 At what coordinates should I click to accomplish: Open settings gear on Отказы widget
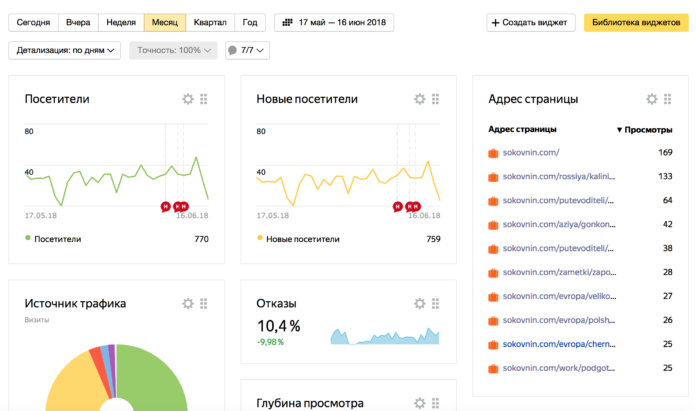(x=419, y=304)
